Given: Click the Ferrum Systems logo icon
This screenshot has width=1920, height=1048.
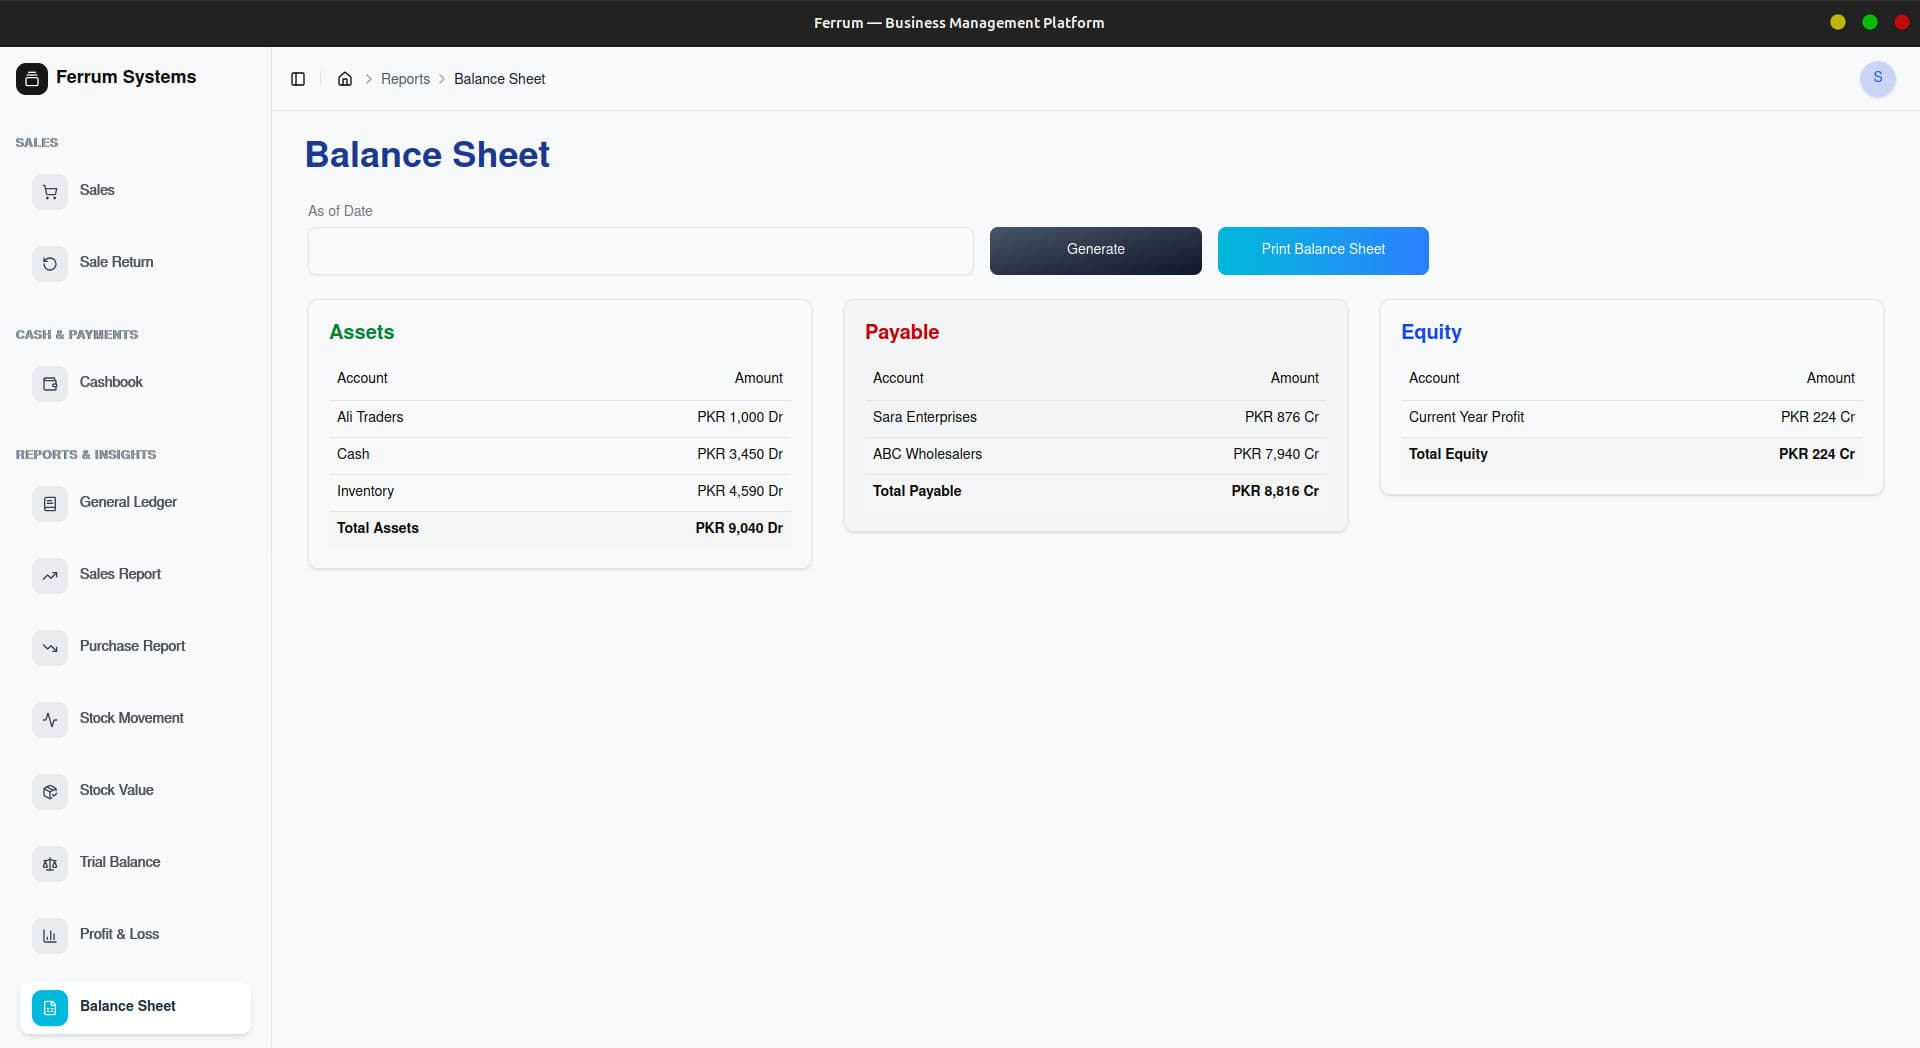Looking at the screenshot, I should coord(31,78).
